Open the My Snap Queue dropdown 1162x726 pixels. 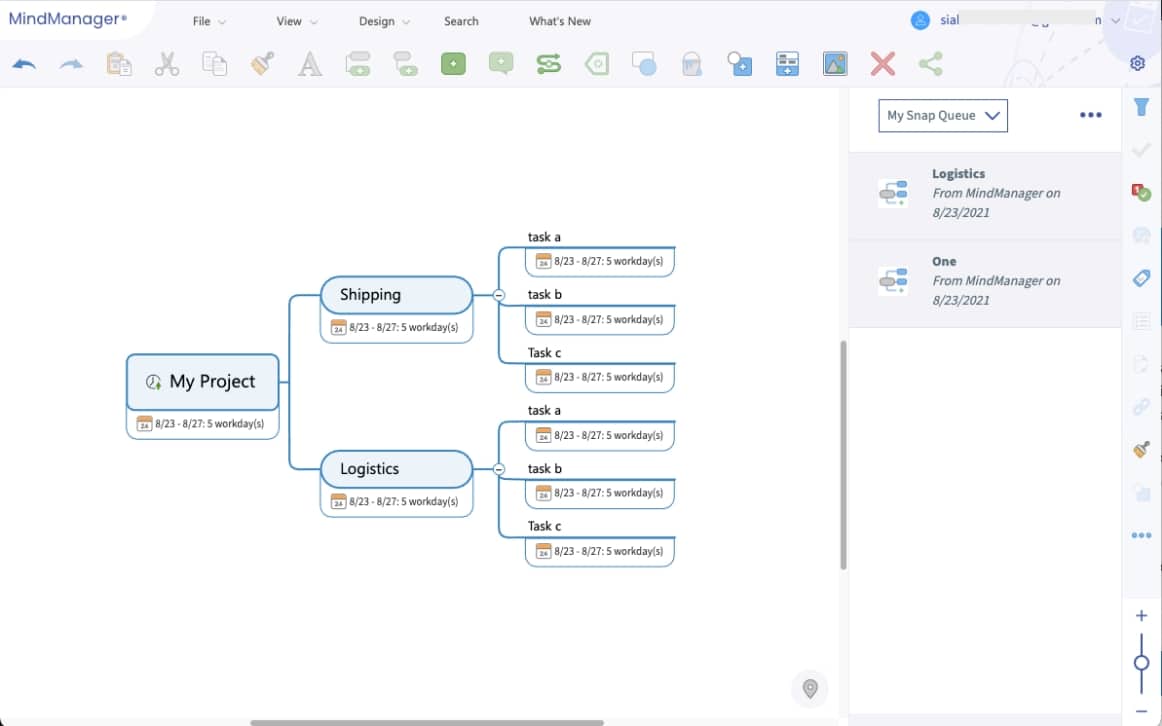click(942, 116)
